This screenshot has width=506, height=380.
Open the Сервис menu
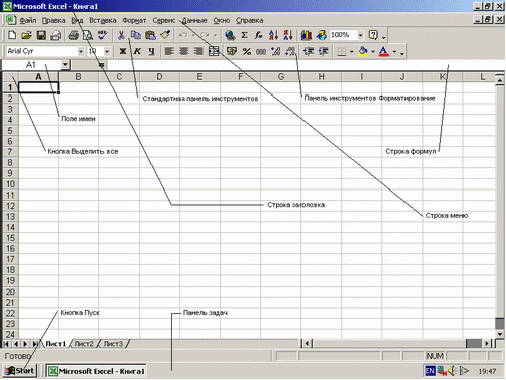coord(164,21)
